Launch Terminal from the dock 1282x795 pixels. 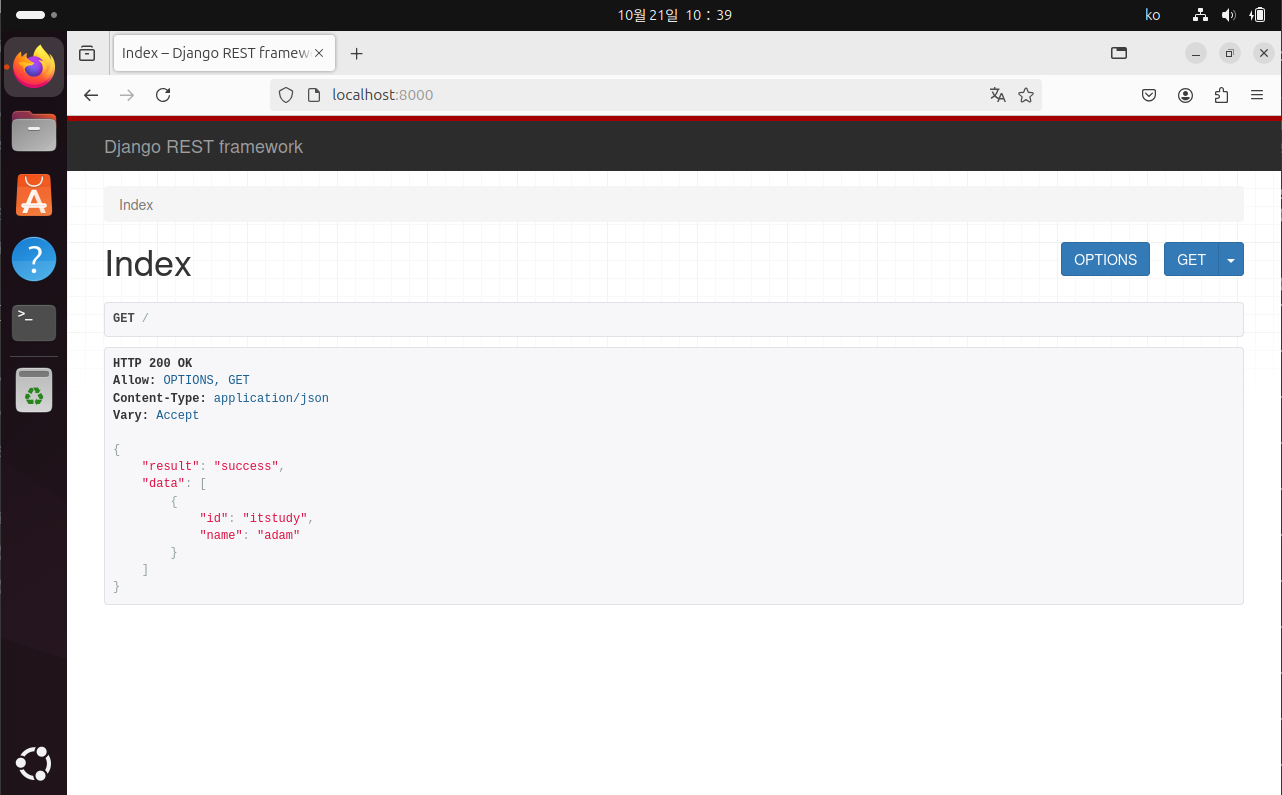point(34,322)
